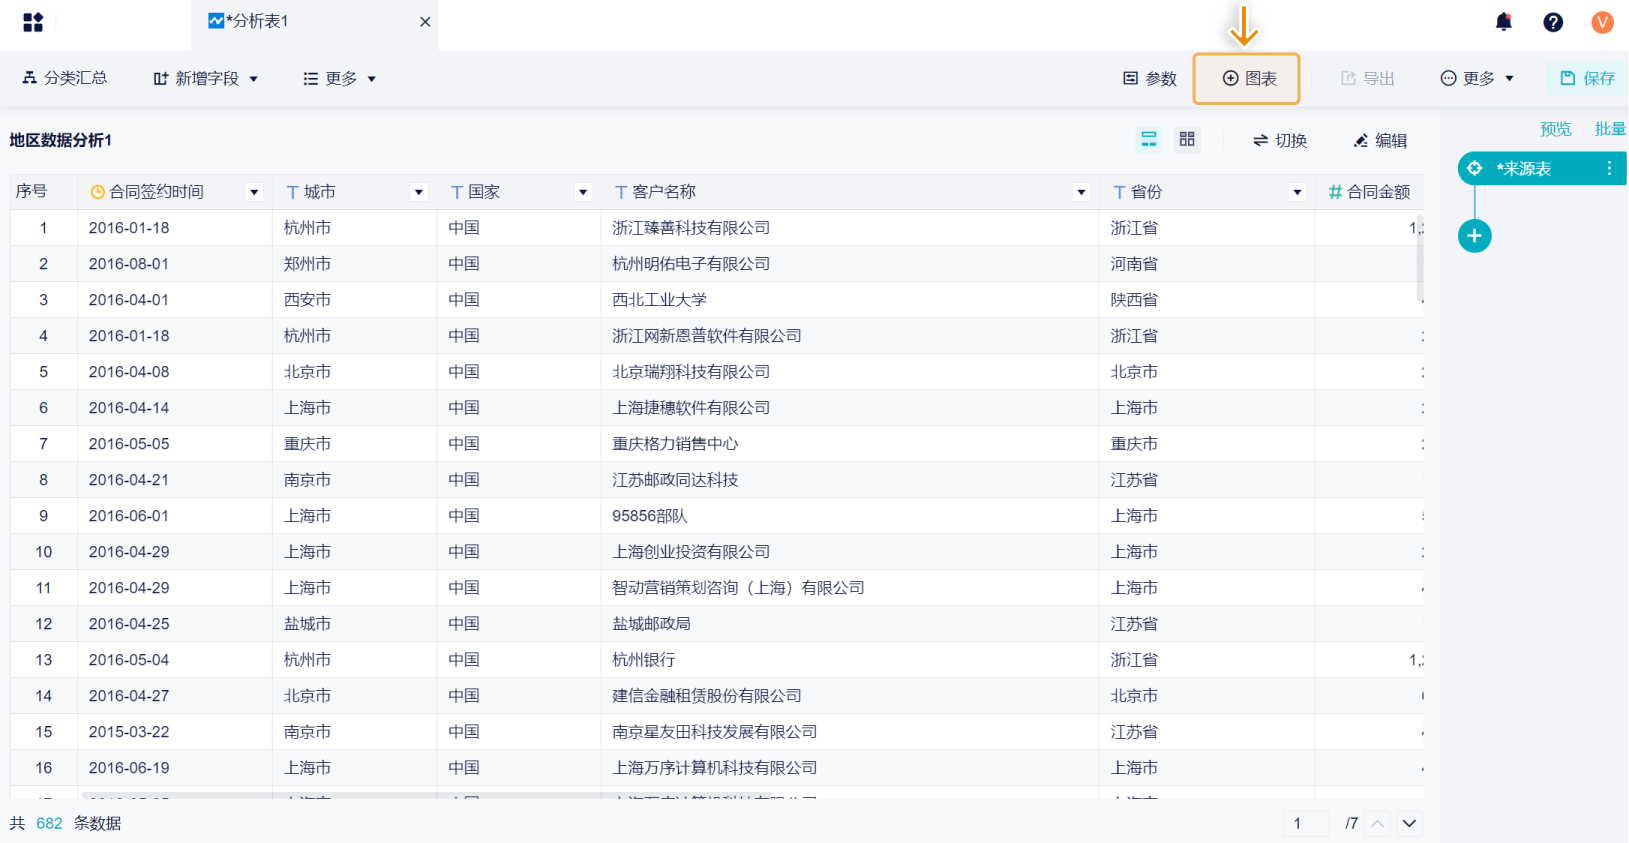Click 切换 to switch table
Viewport: 1629px width, 843px height.
pos(1280,140)
